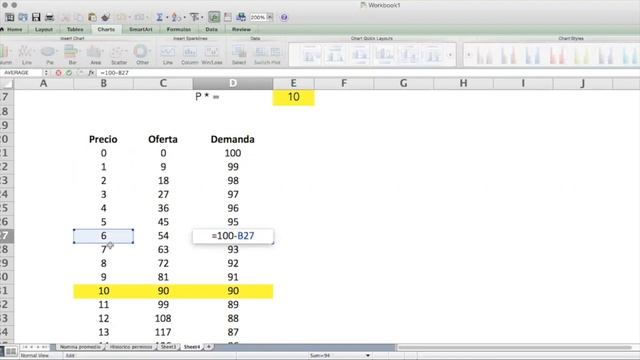The height and width of the screenshot is (360, 640).
Task: Click the Paste clipboard icon
Action: coord(92,17)
